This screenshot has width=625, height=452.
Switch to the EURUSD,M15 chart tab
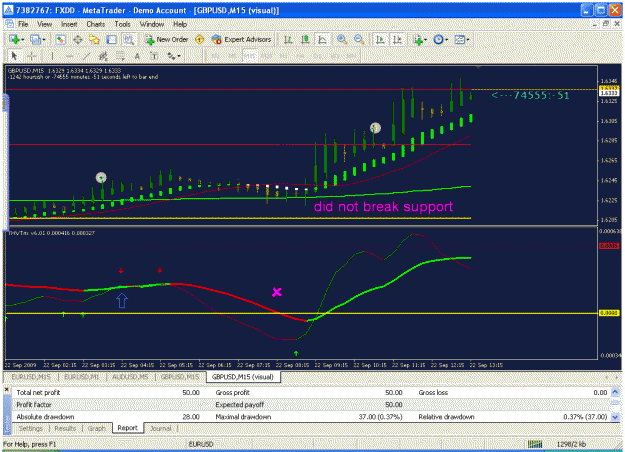pos(31,377)
